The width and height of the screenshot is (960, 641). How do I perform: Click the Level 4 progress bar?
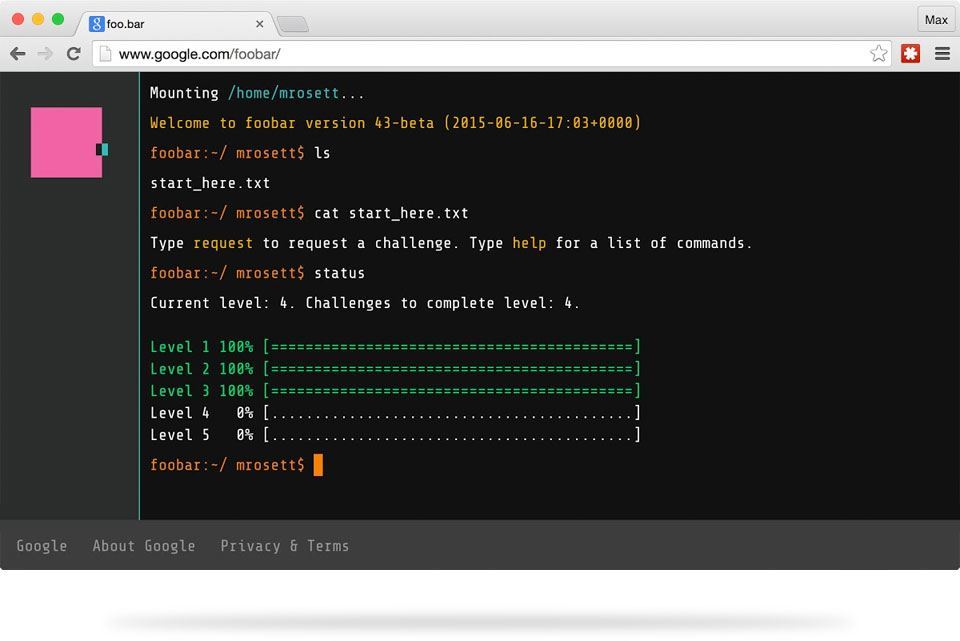coord(452,413)
